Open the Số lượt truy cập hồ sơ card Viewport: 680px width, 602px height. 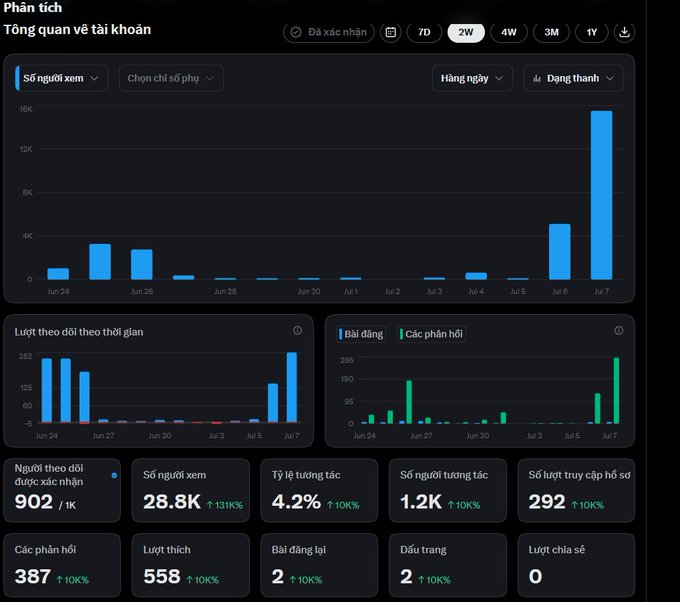coord(576,490)
